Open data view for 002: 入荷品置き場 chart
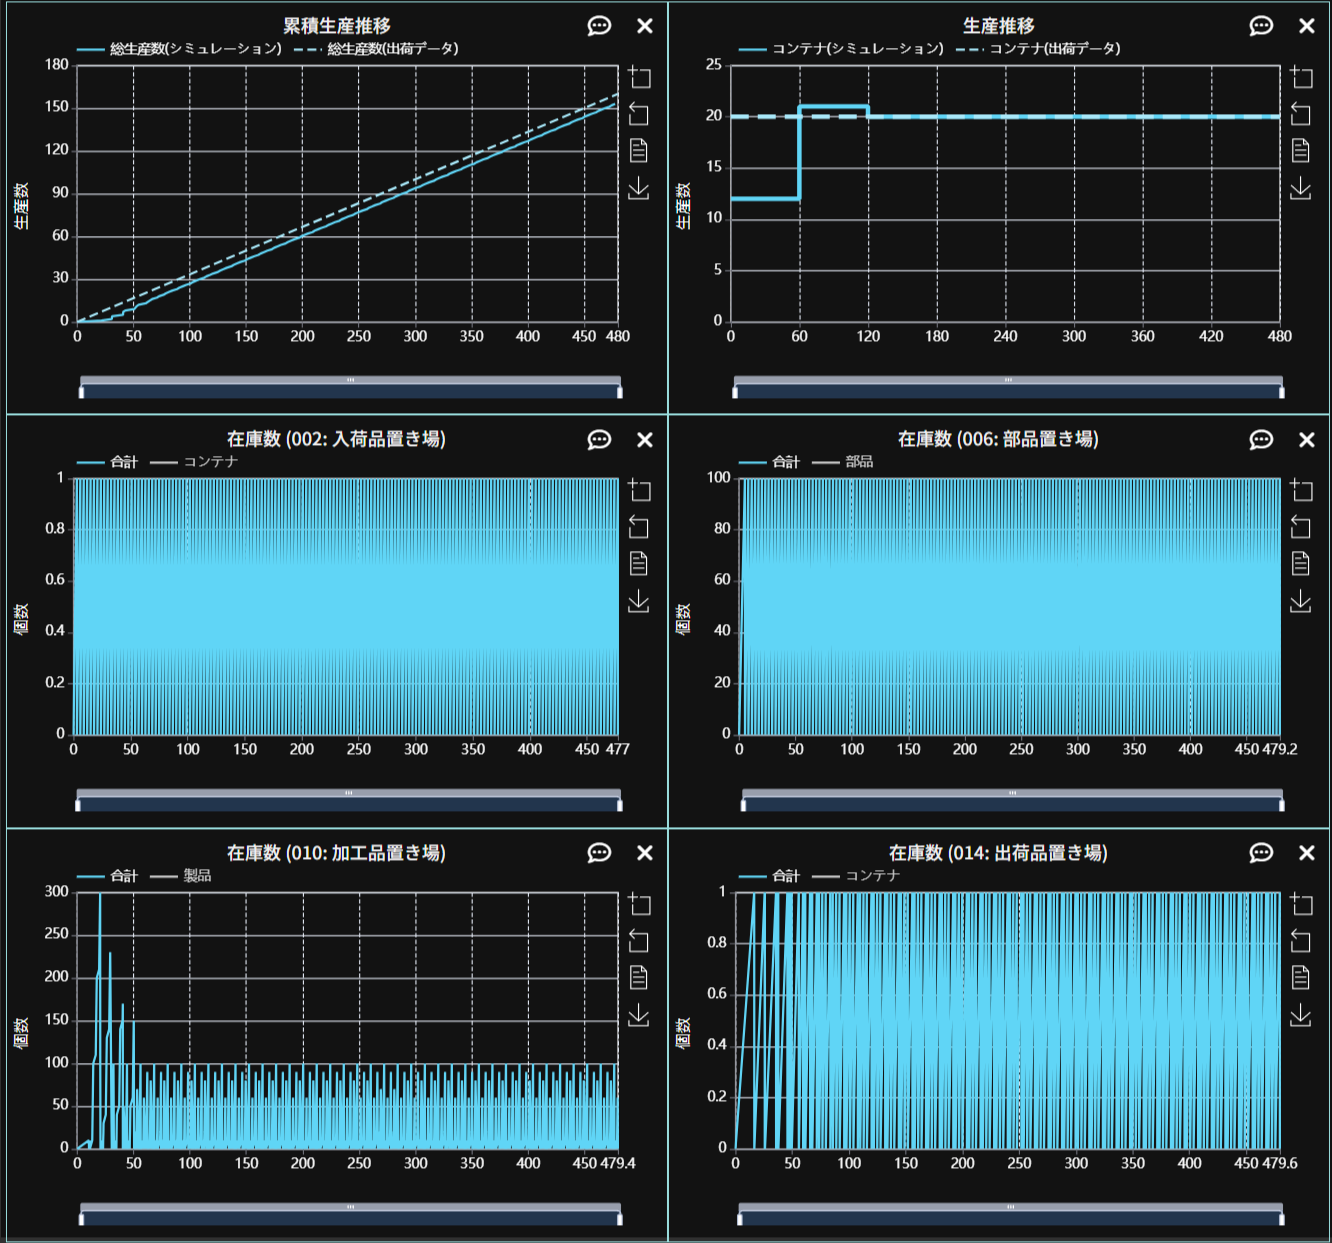 pyautogui.click(x=639, y=564)
